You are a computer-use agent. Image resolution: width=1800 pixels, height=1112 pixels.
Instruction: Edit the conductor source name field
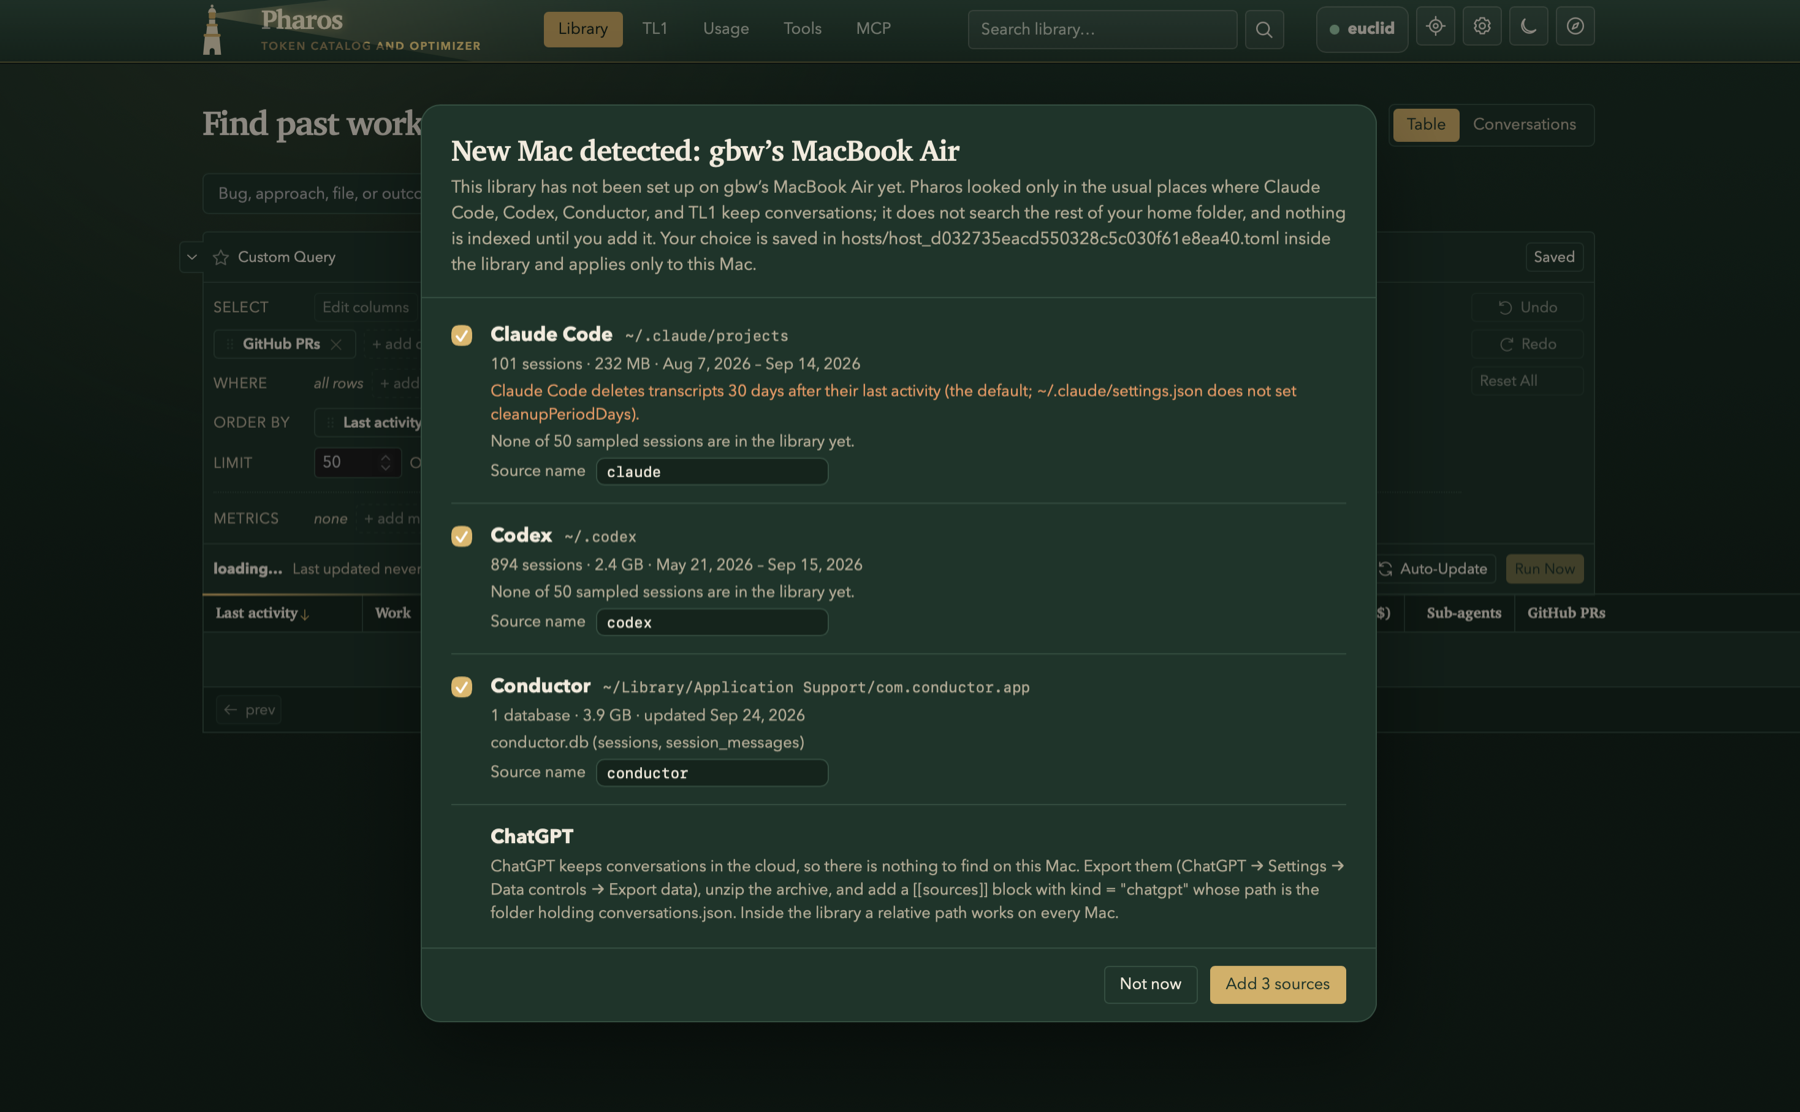click(712, 773)
